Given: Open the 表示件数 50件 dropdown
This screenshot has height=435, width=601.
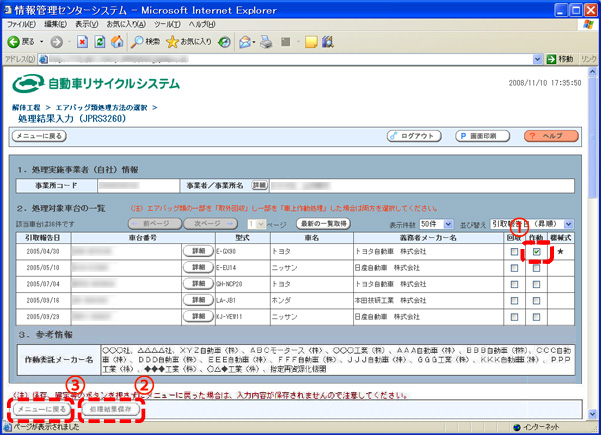Looking at the screenshot, I should [x=437, y=224].
